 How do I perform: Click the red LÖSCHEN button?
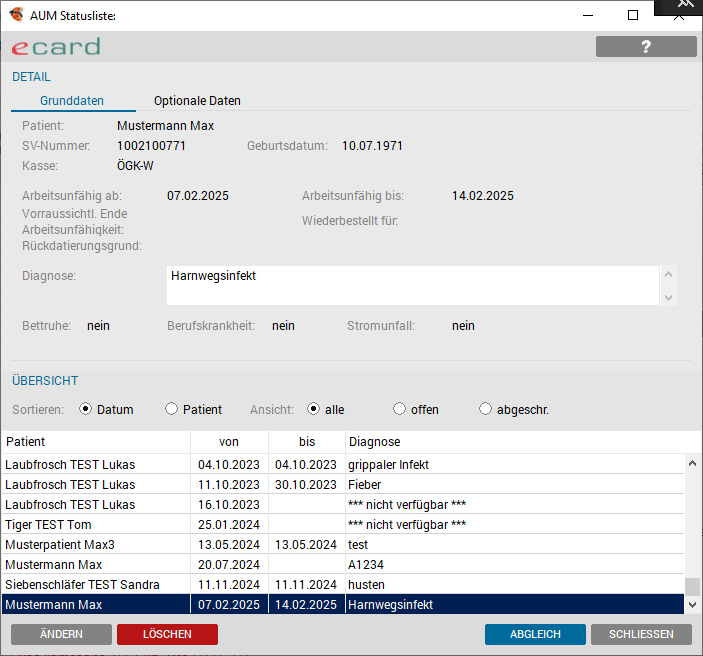[x=167, y=634]
